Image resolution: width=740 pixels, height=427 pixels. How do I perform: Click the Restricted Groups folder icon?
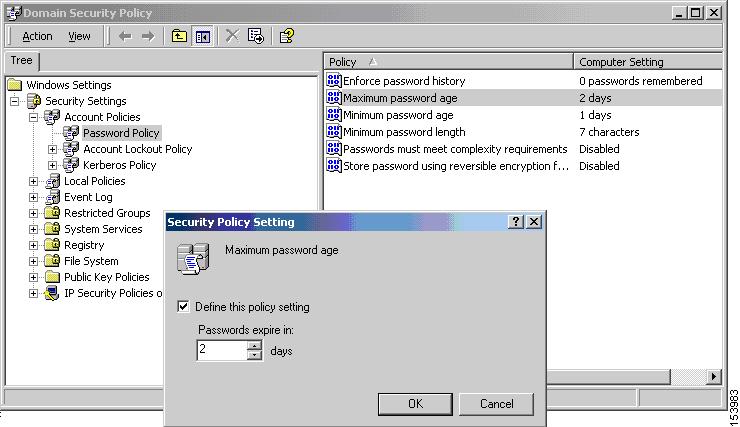(x=52, y=213)
